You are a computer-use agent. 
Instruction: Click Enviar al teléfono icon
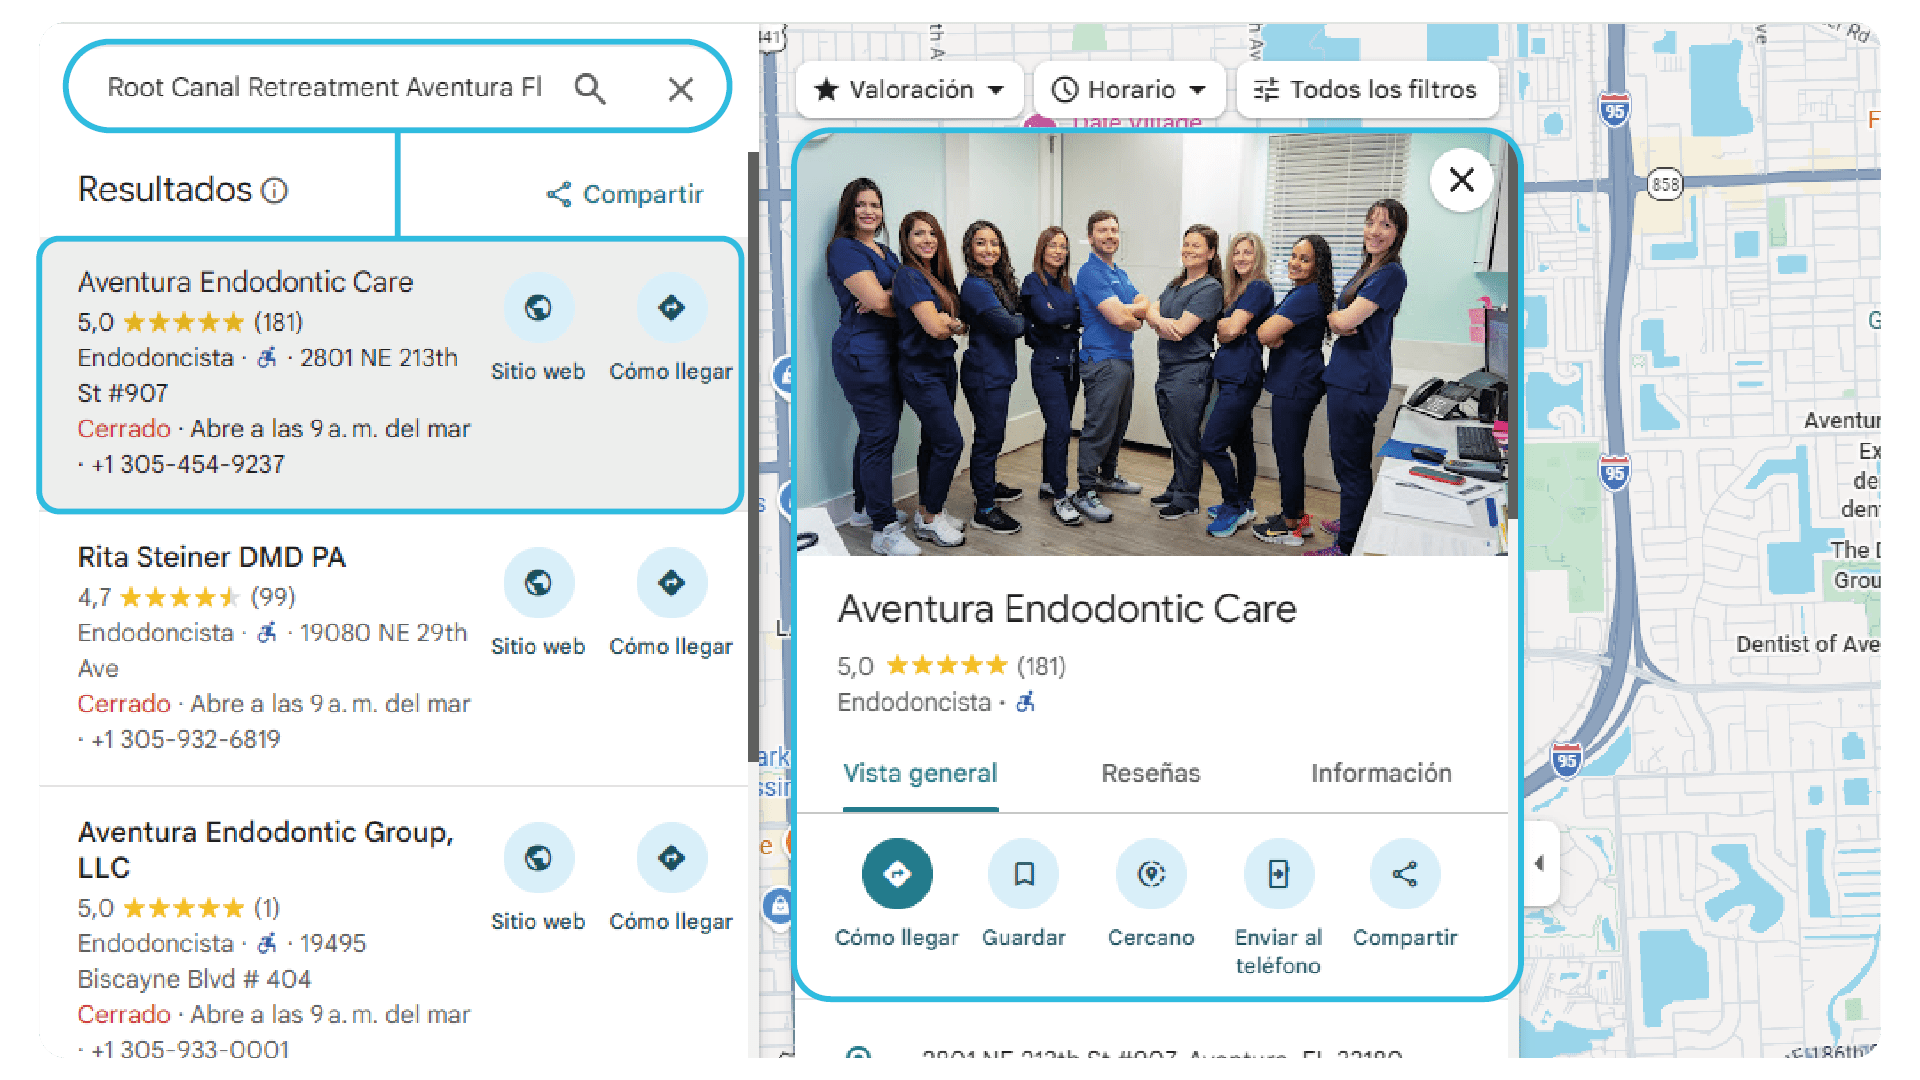[x=1278, y=874]
